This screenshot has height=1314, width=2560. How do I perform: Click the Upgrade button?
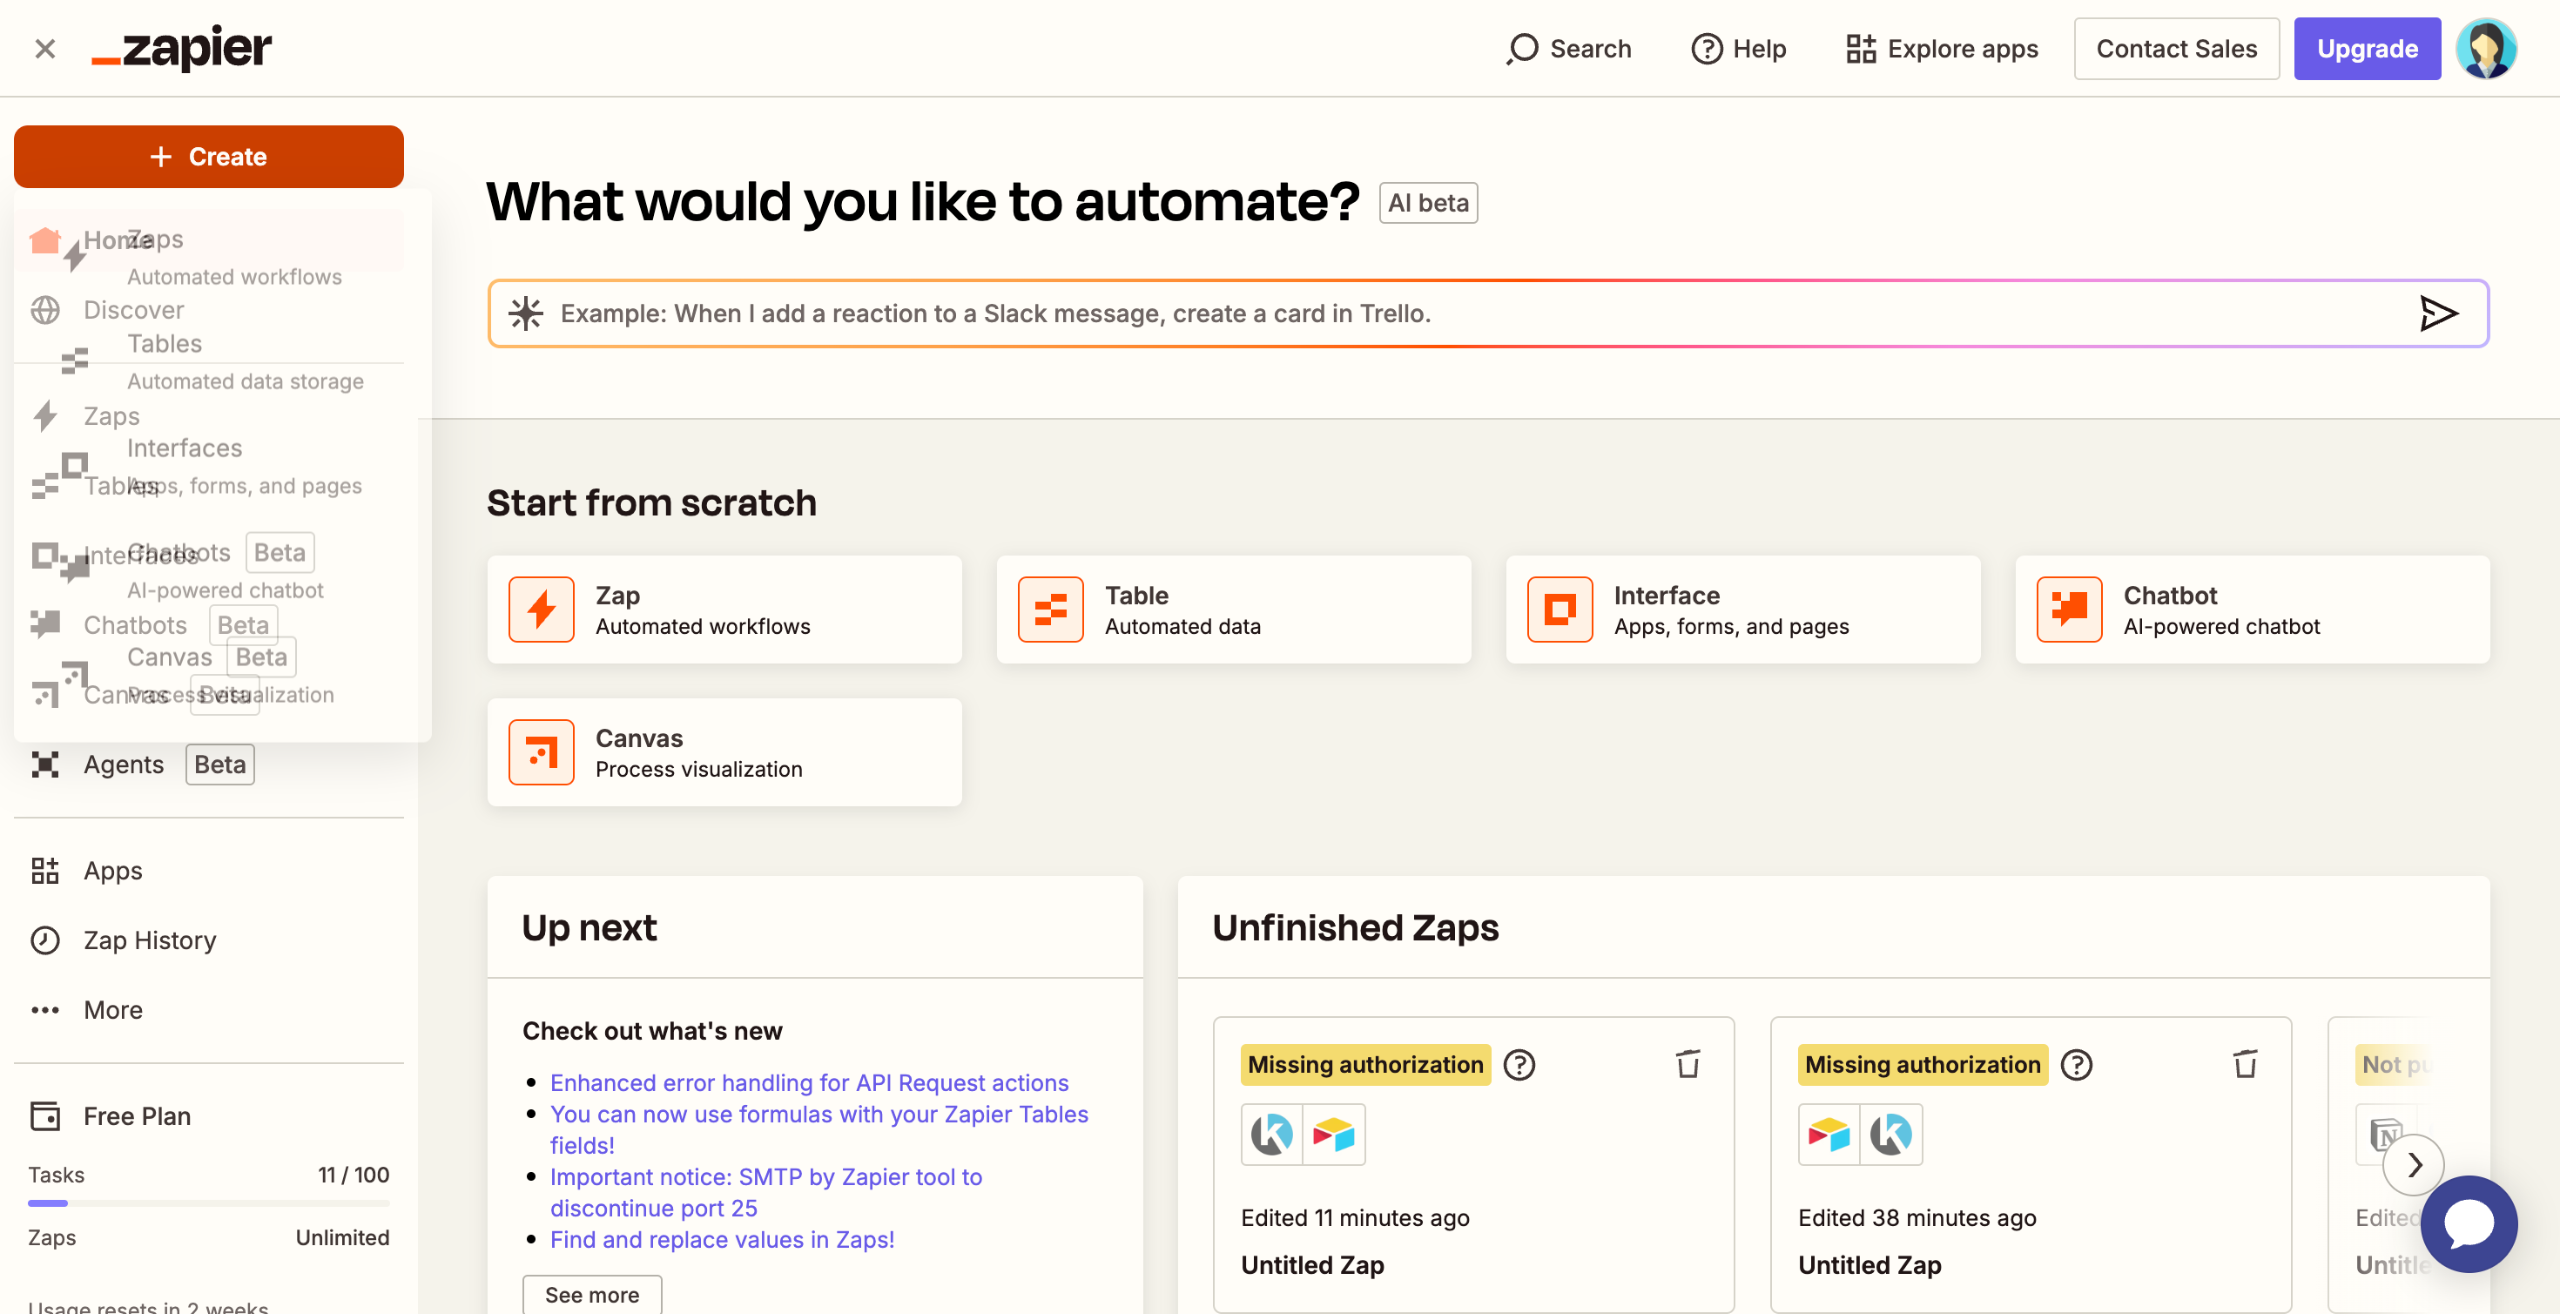click(x=2366, y=48)
